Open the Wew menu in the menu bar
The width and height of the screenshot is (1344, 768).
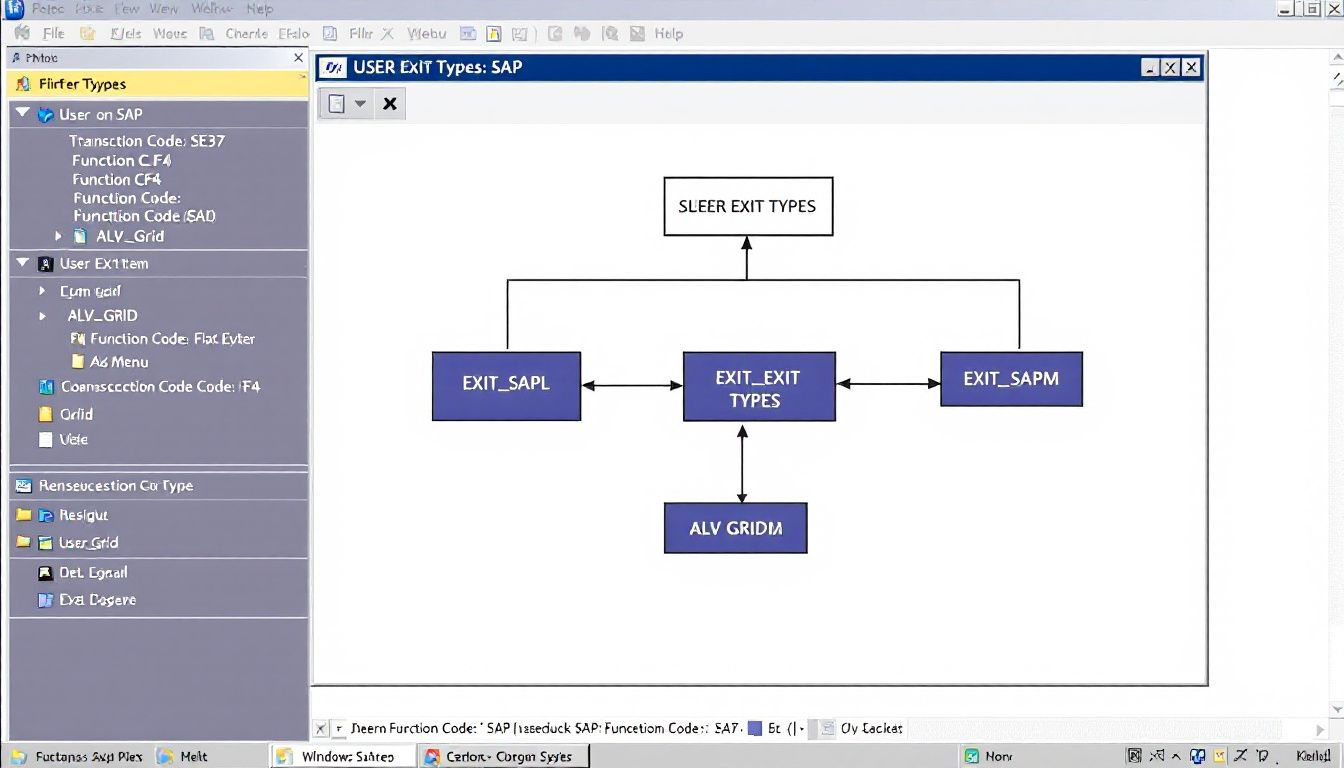[x=163, y=9]
